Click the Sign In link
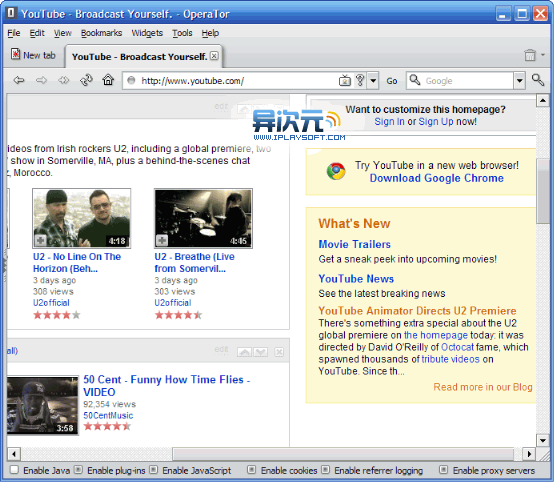This screenshot has width=555, height=483. coord(389,121)
